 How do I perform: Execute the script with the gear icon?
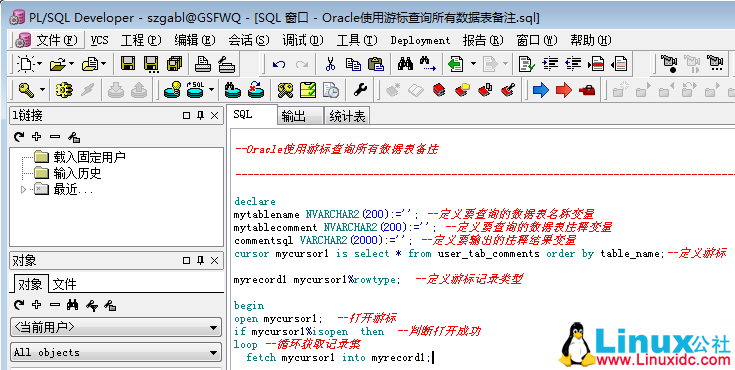point(64,90)
